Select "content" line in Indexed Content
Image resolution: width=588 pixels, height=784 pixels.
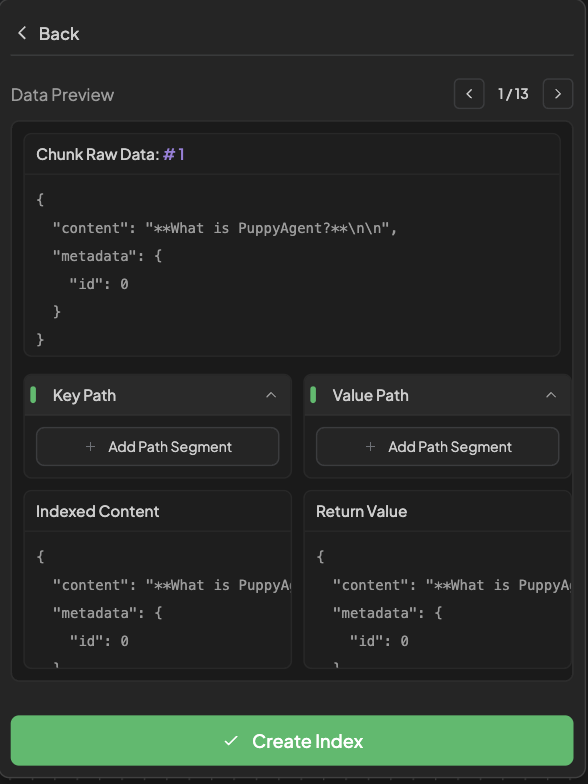(x=172, y=585)
